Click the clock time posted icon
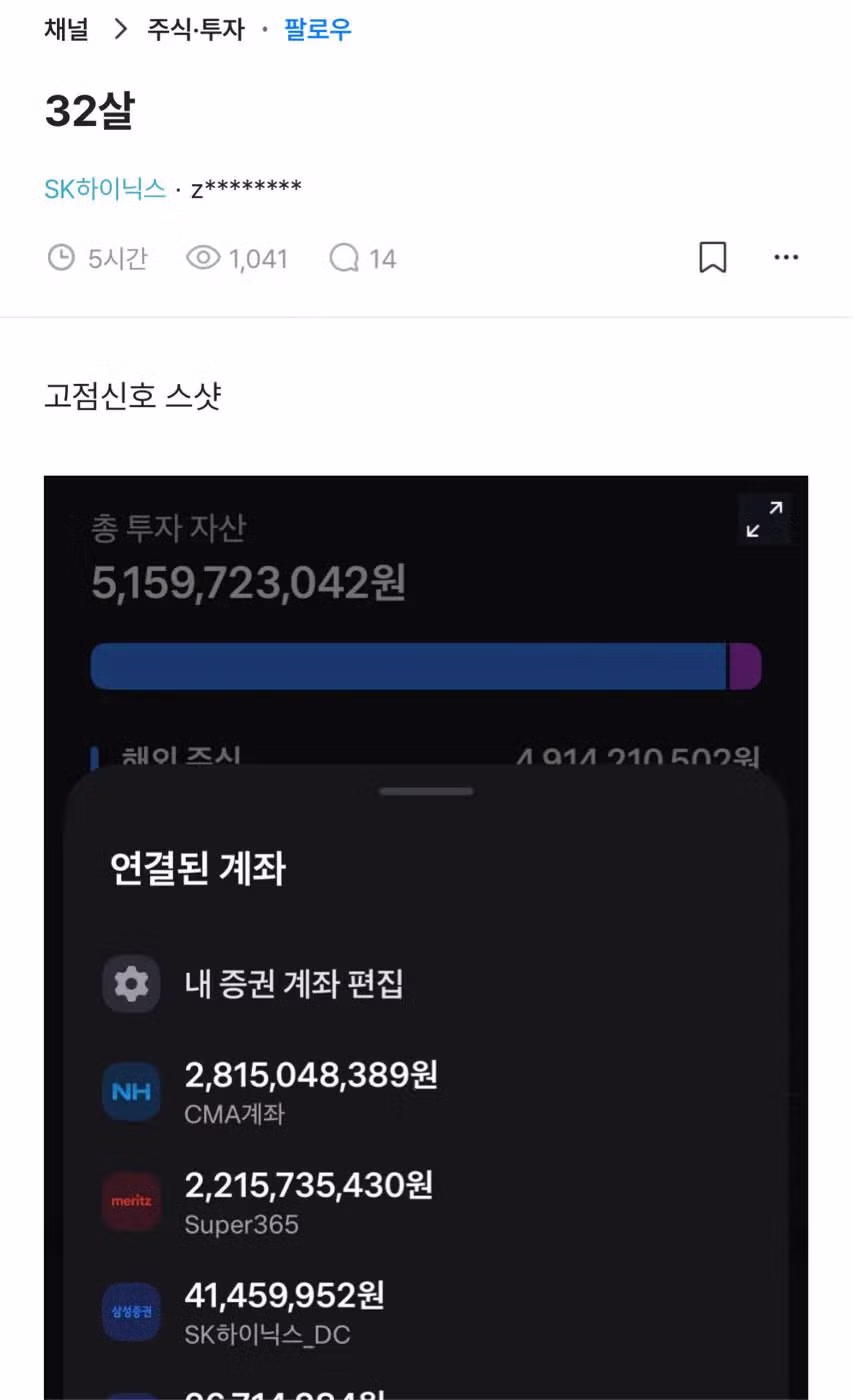This screenshot has height=1400, width=853. coord(61,259)
